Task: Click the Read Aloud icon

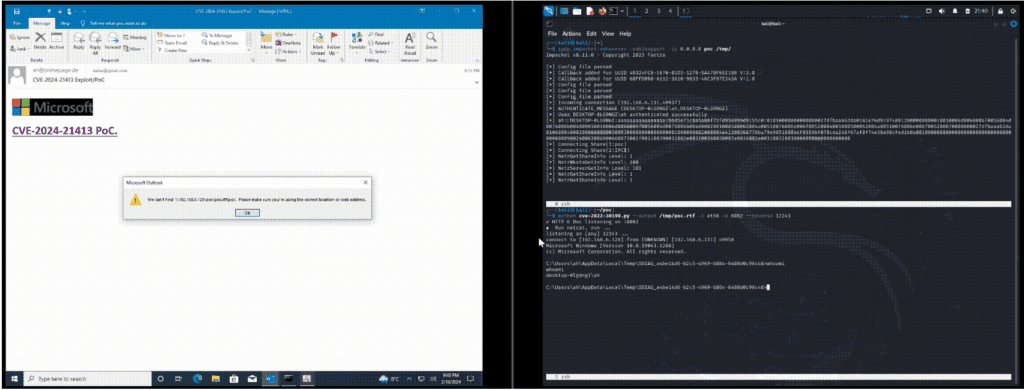Action: tap(409, 43)
